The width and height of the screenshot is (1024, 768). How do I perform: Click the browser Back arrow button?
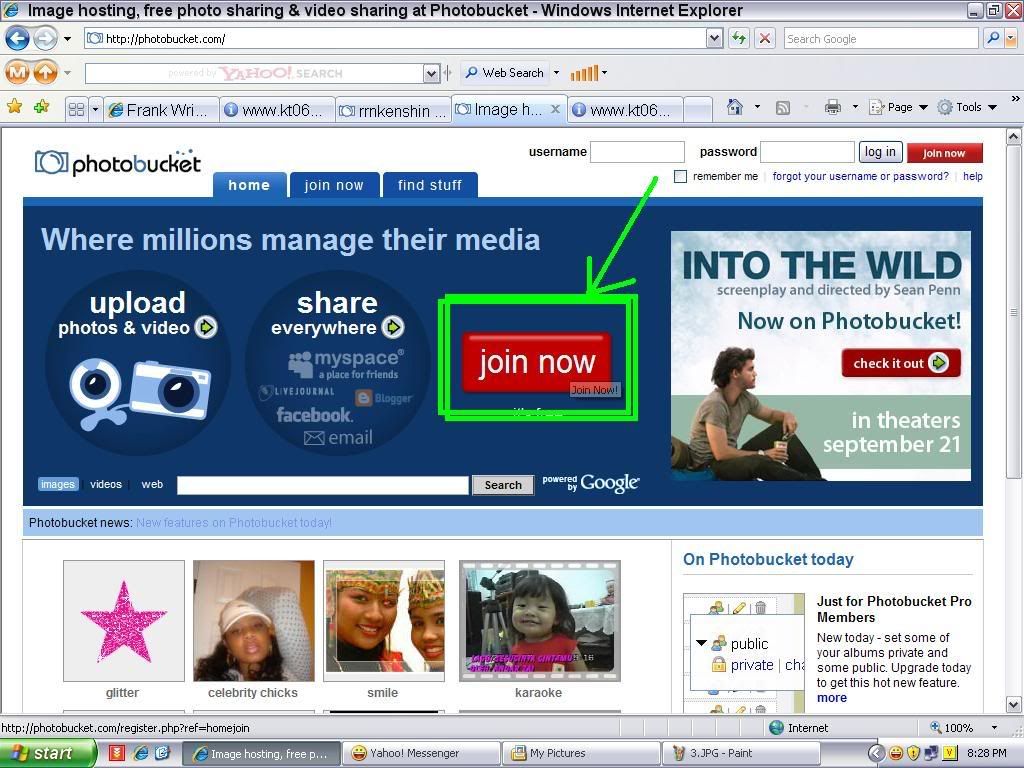pyautogui.click(x=18, y=39)
